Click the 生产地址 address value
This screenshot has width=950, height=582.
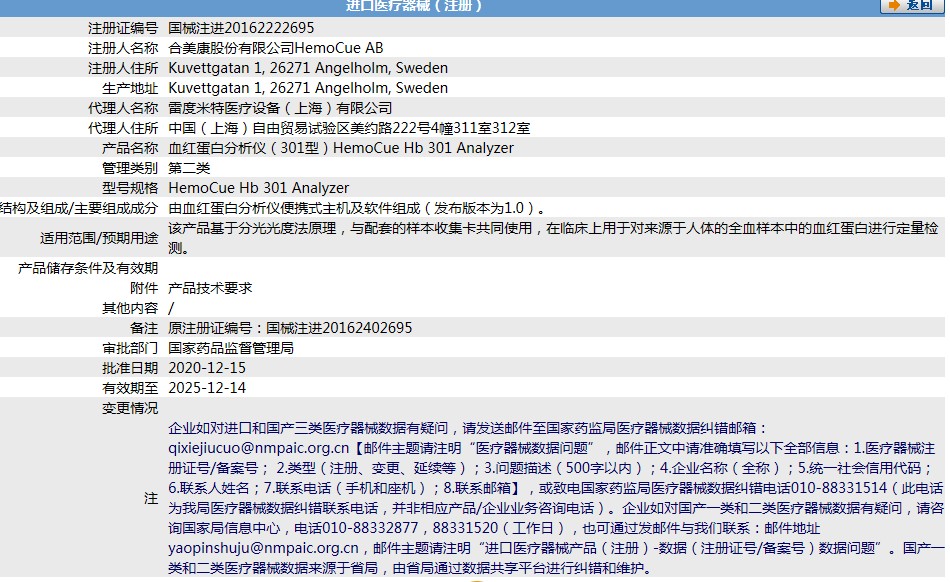coord(308,88)
